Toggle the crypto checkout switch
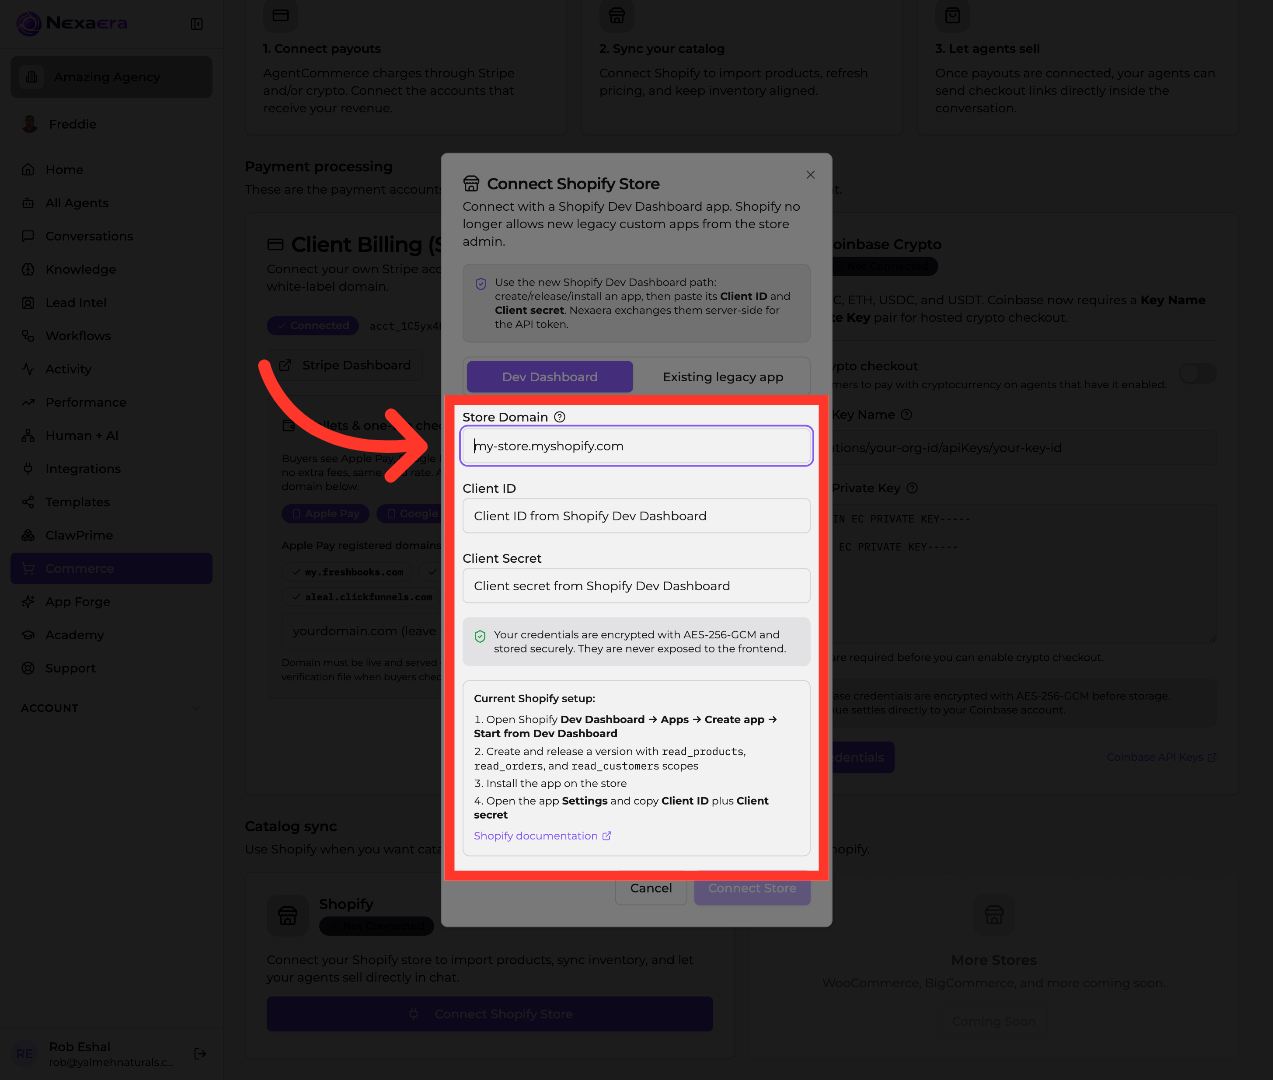Screen dimensions: 1273x1080 pos(1197,373)
